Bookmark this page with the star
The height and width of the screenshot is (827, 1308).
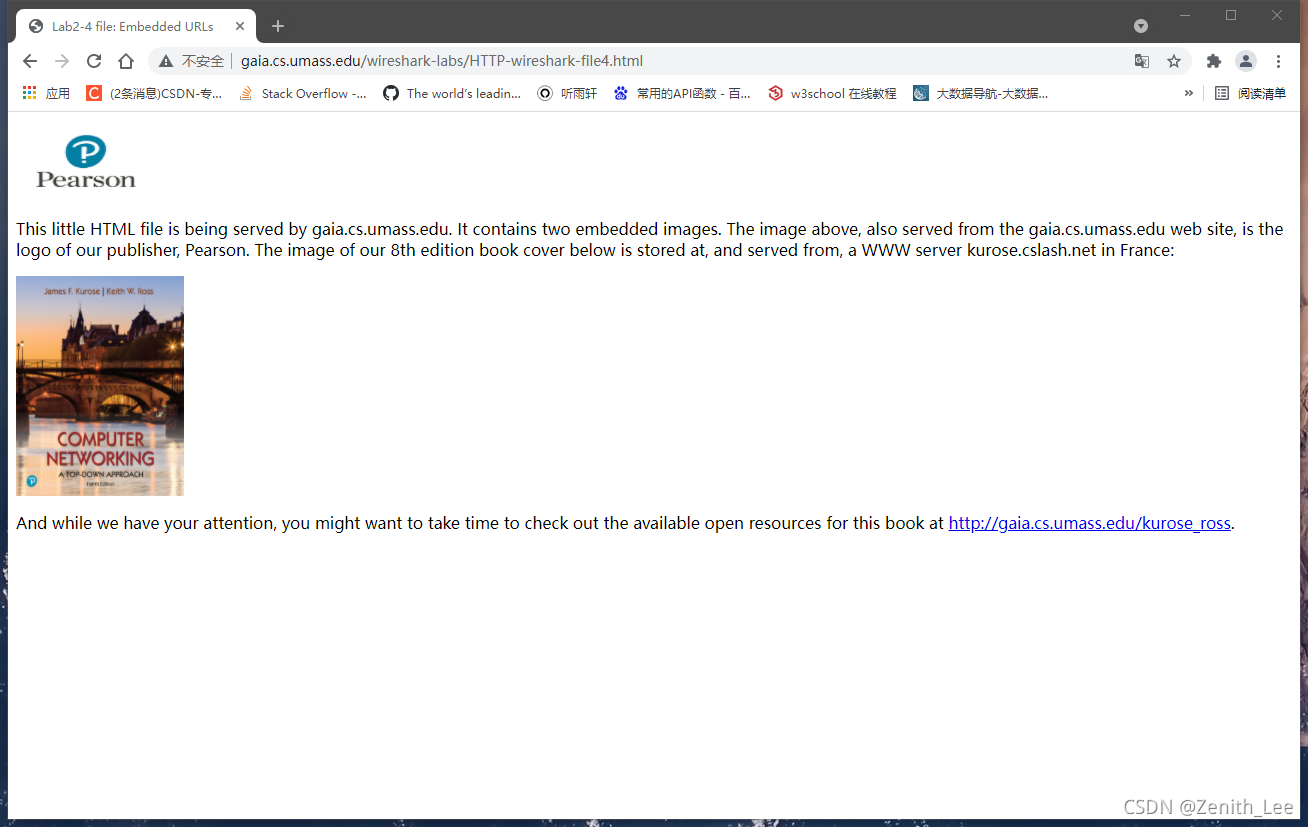[1174, 61]
